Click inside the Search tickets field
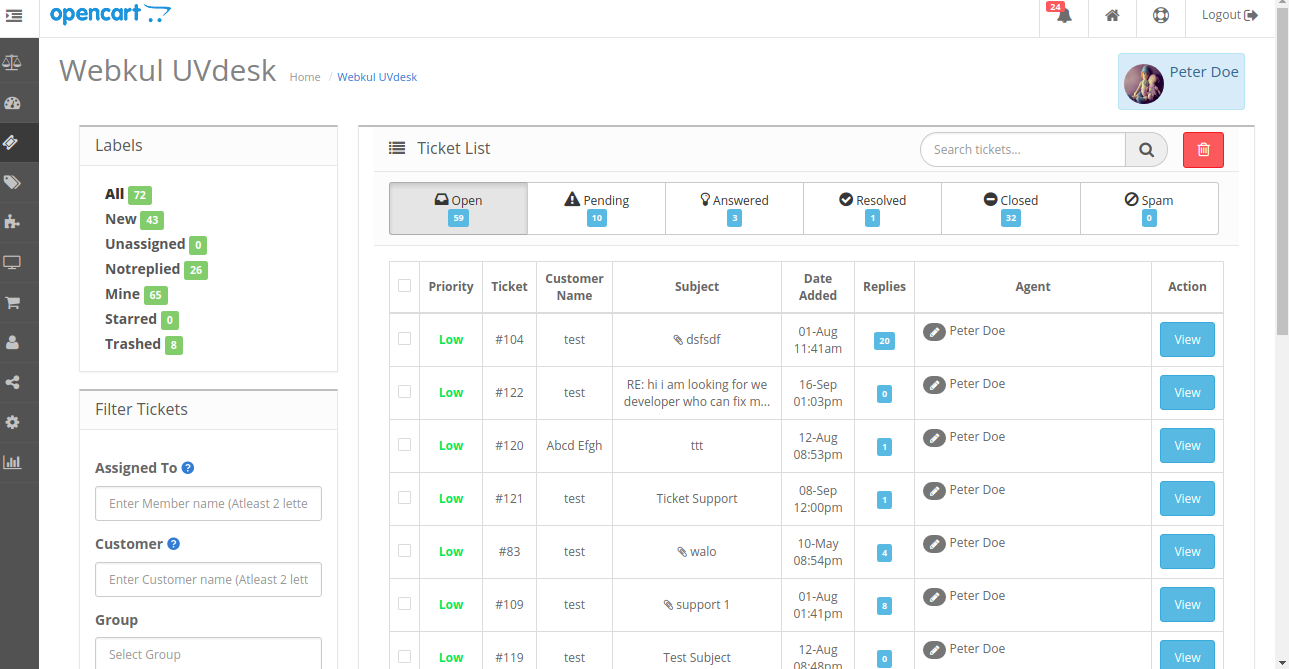The width and height of the screenshot is (1289, 669). (x=1022, y=149)
